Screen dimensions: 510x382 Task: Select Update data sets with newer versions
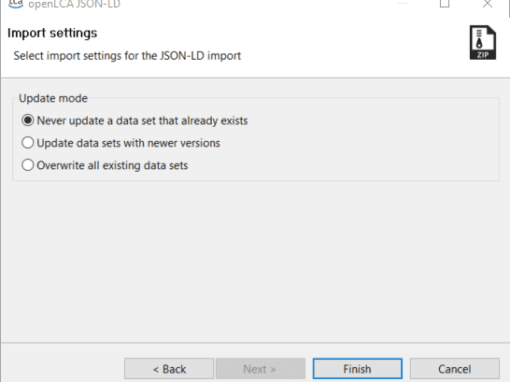tap(121, 143)
